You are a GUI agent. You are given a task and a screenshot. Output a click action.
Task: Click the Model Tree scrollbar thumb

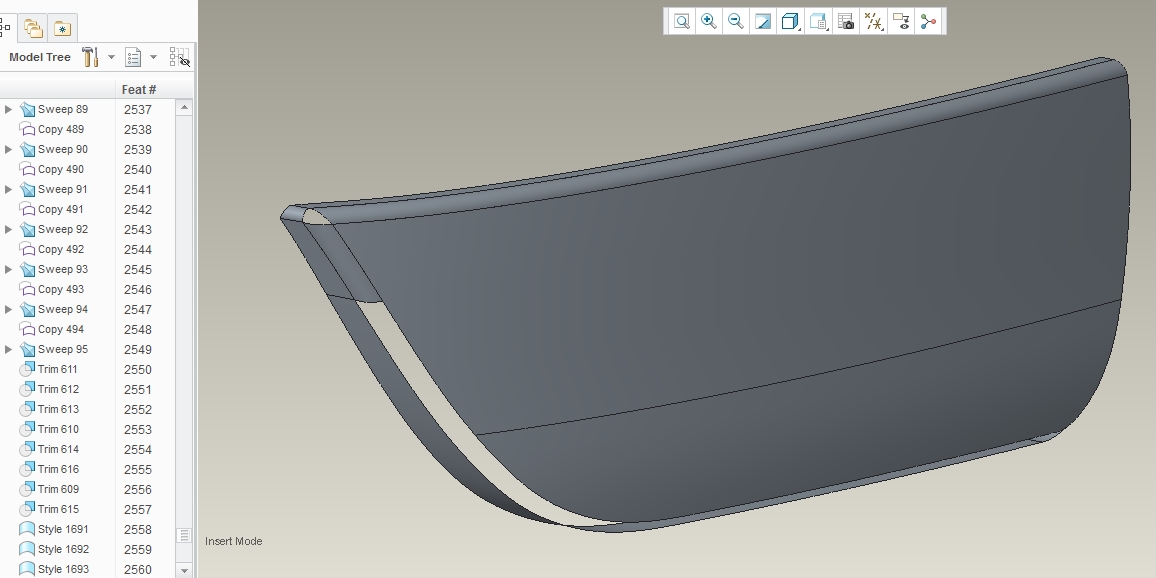click(x=184, y=535)
